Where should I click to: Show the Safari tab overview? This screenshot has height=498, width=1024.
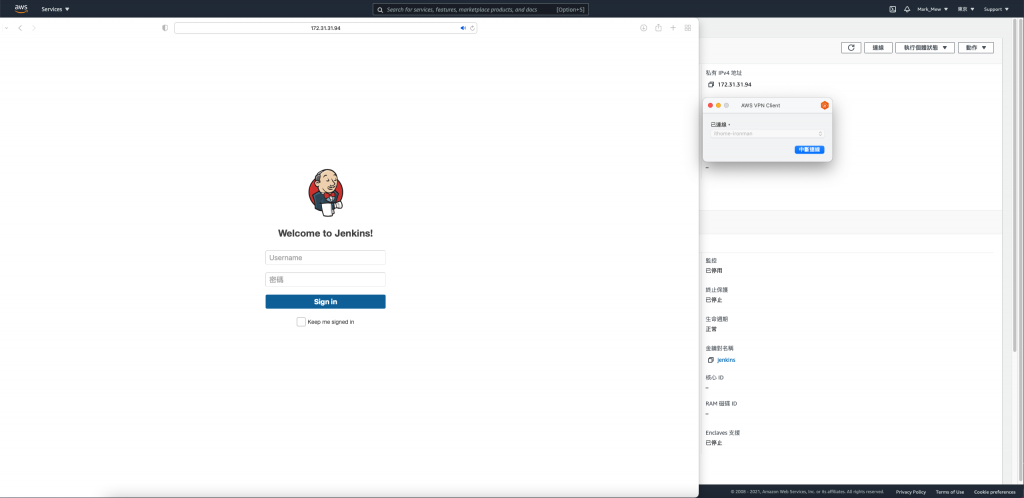(688, 28)
